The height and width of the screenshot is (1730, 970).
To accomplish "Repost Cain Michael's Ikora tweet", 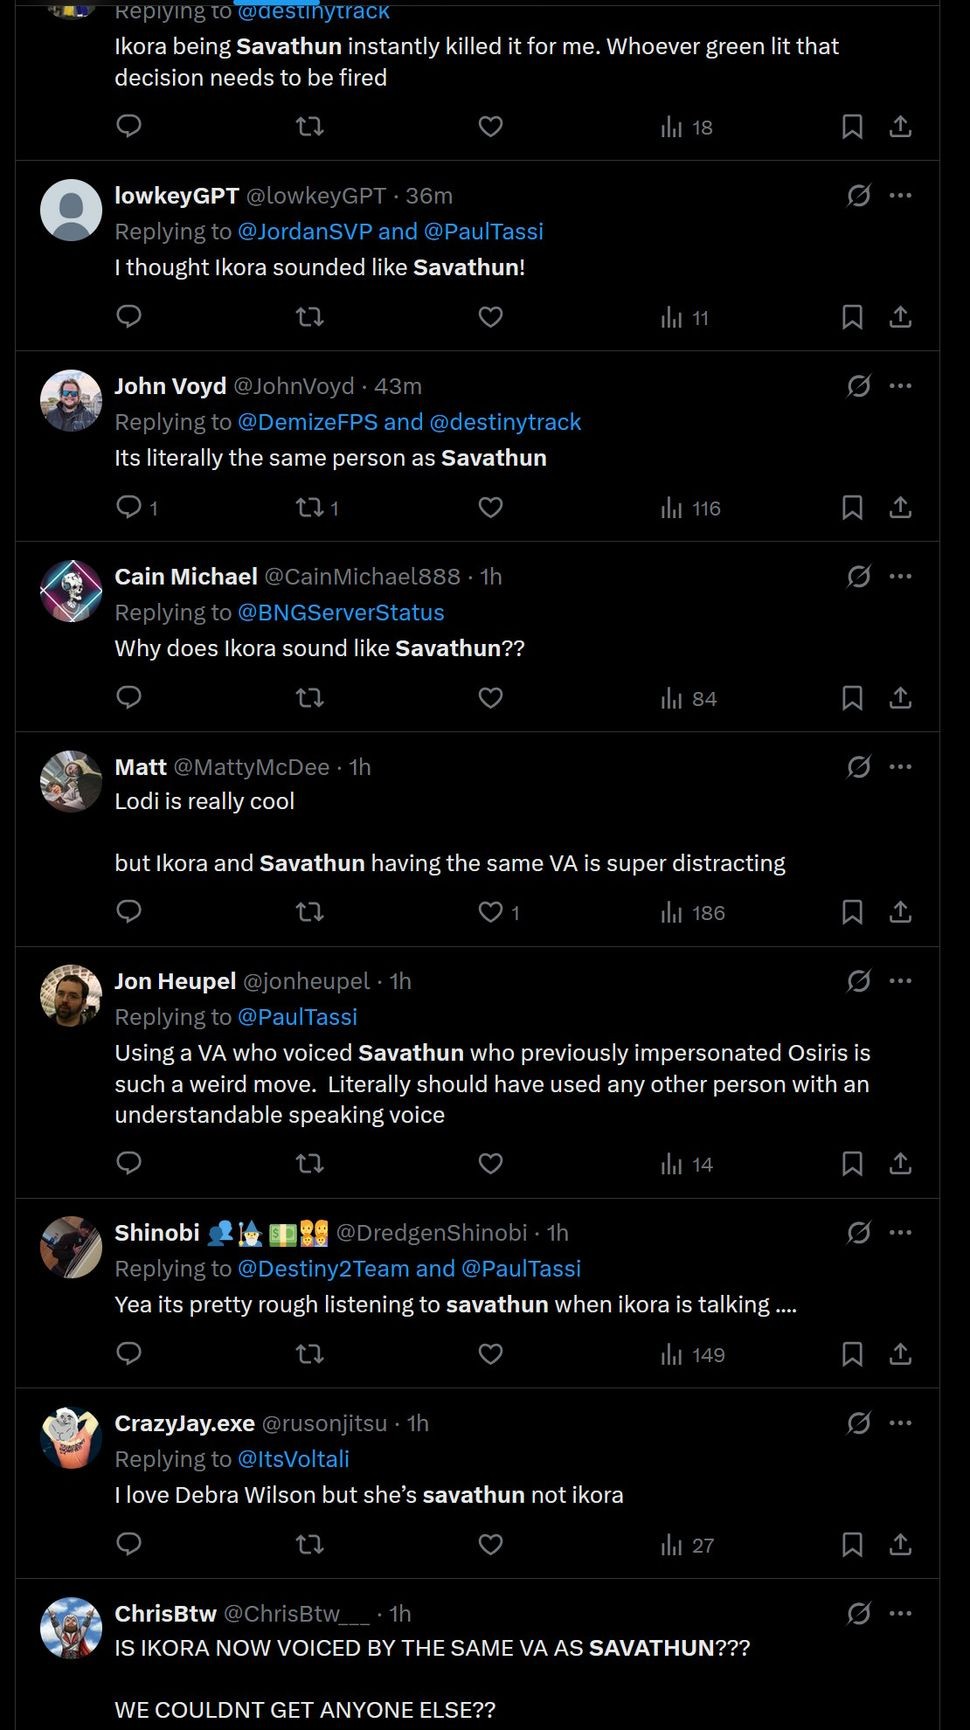I will [x=310, y=698].
